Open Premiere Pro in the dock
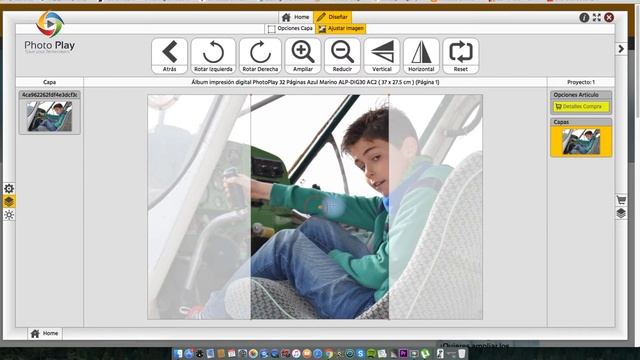The height and width of the screenshot is (360, 640). click(403, 353)
